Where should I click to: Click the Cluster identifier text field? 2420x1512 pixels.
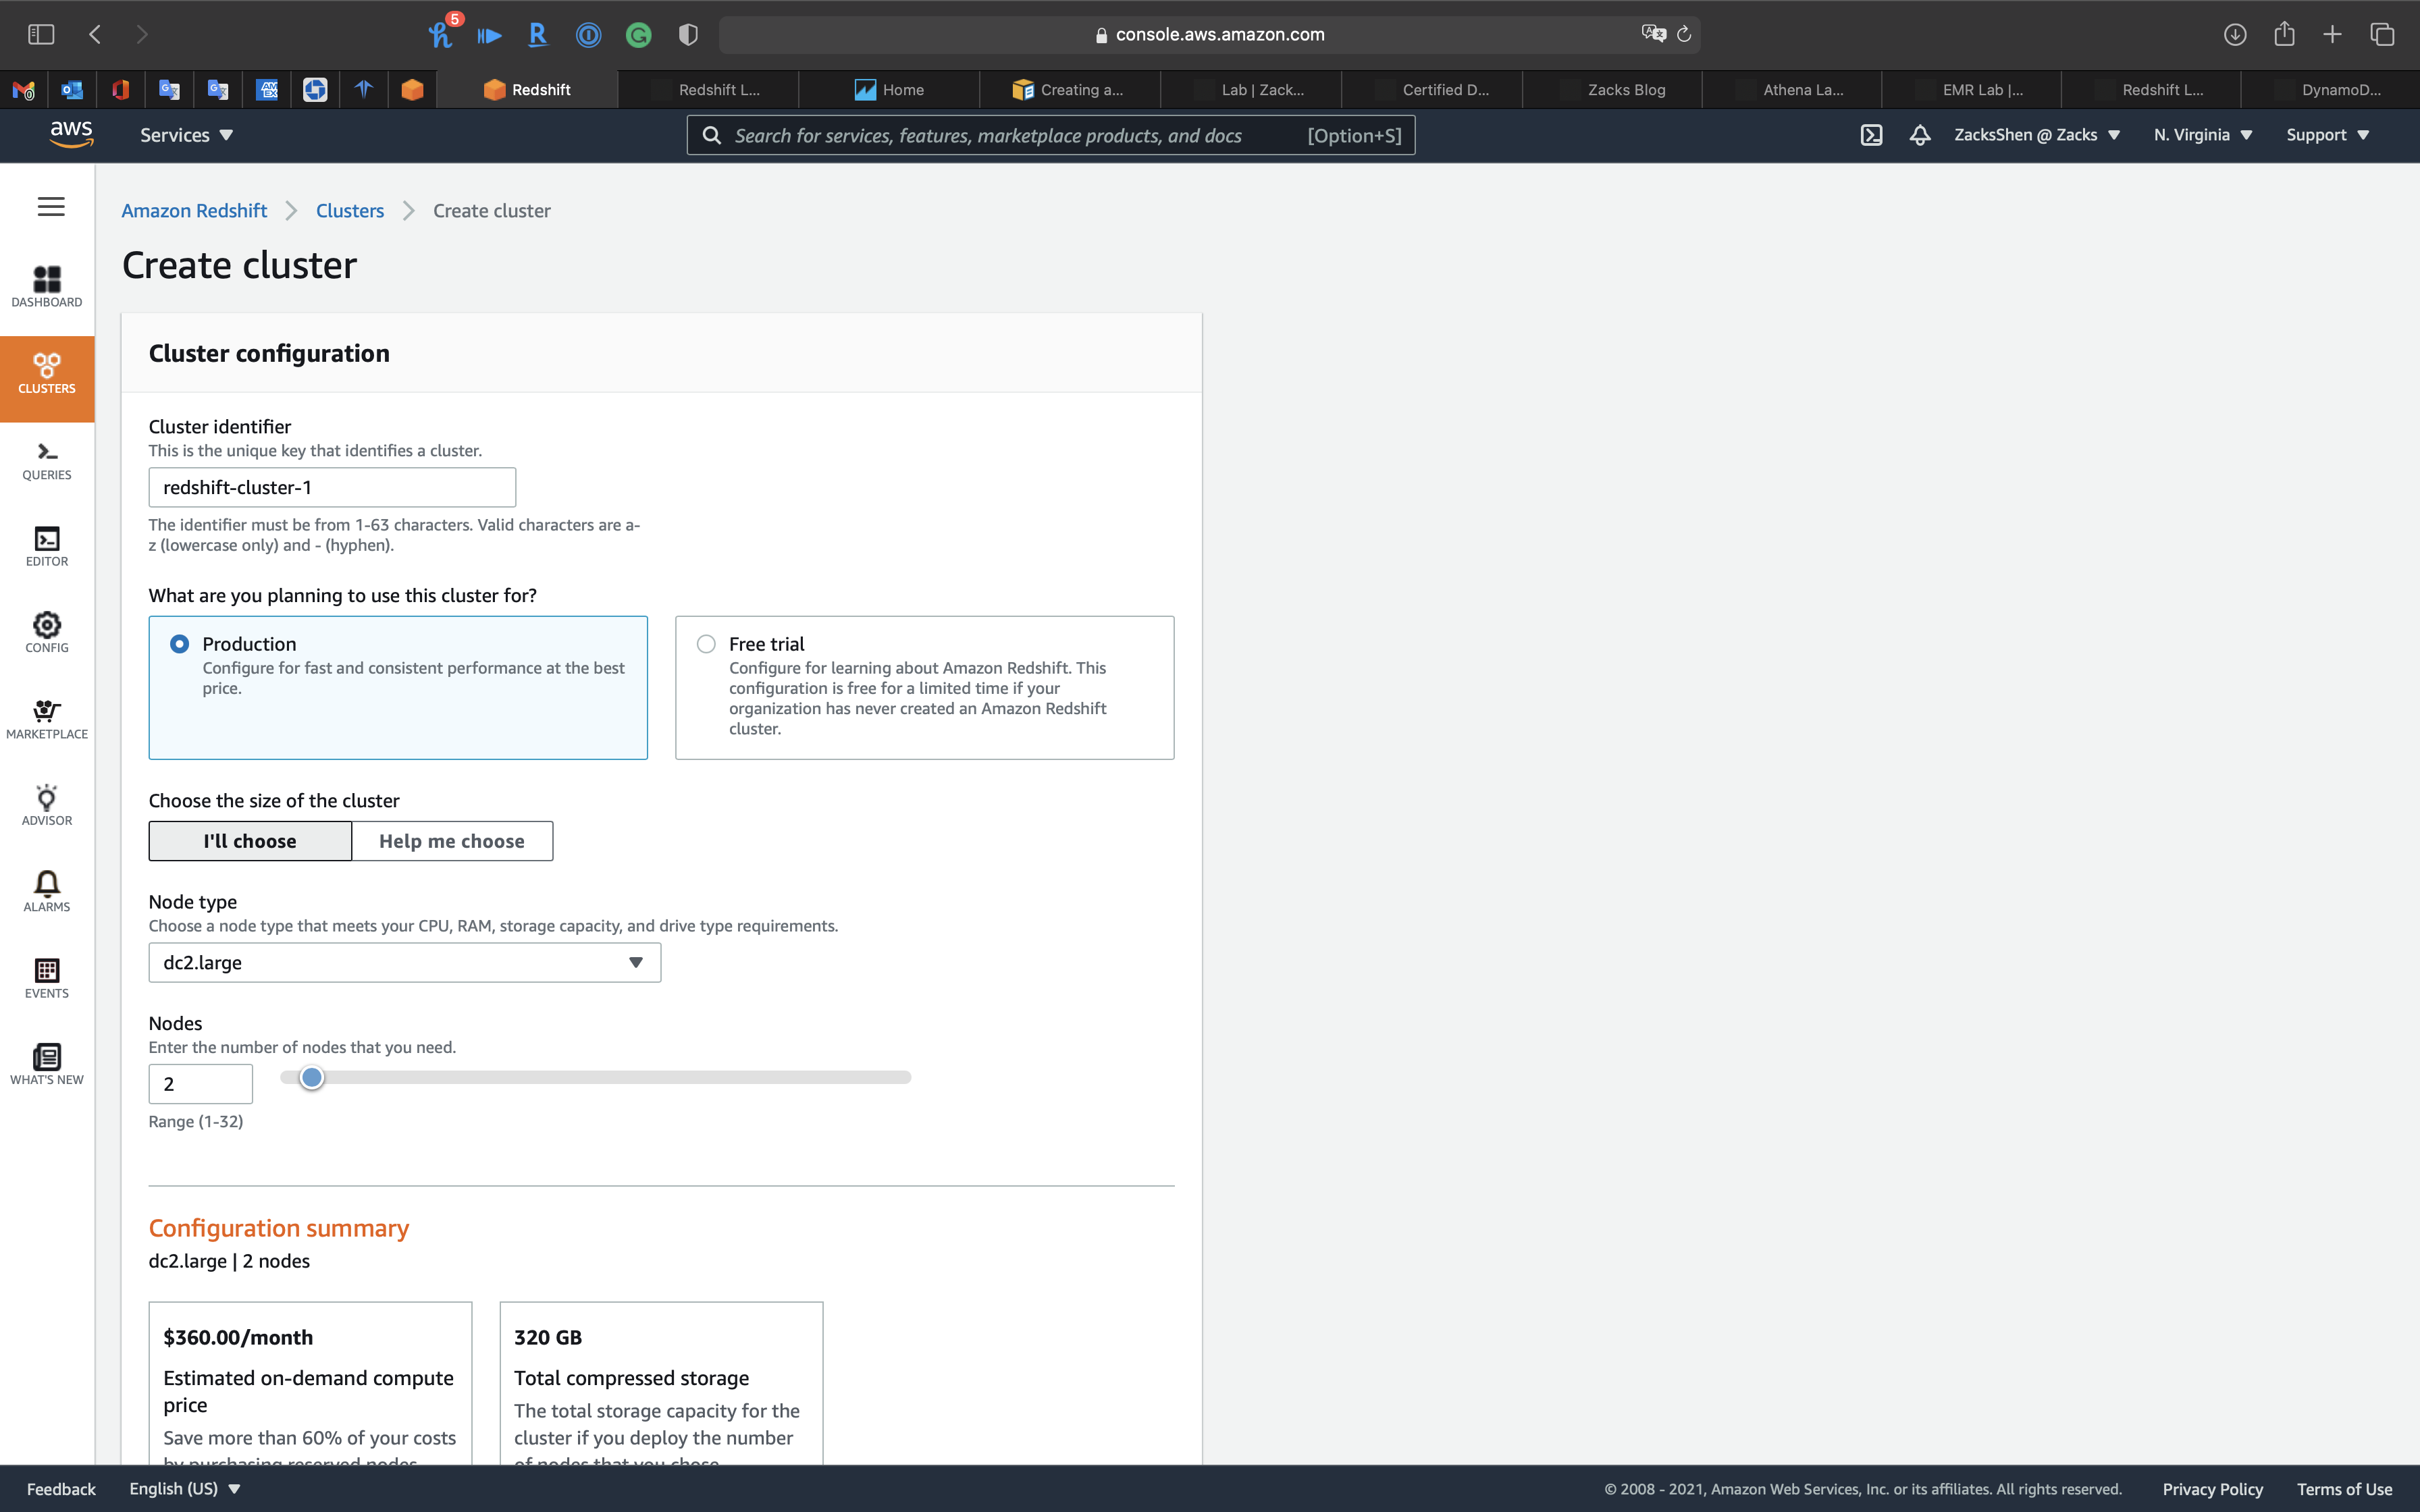(x=332, y=487)
